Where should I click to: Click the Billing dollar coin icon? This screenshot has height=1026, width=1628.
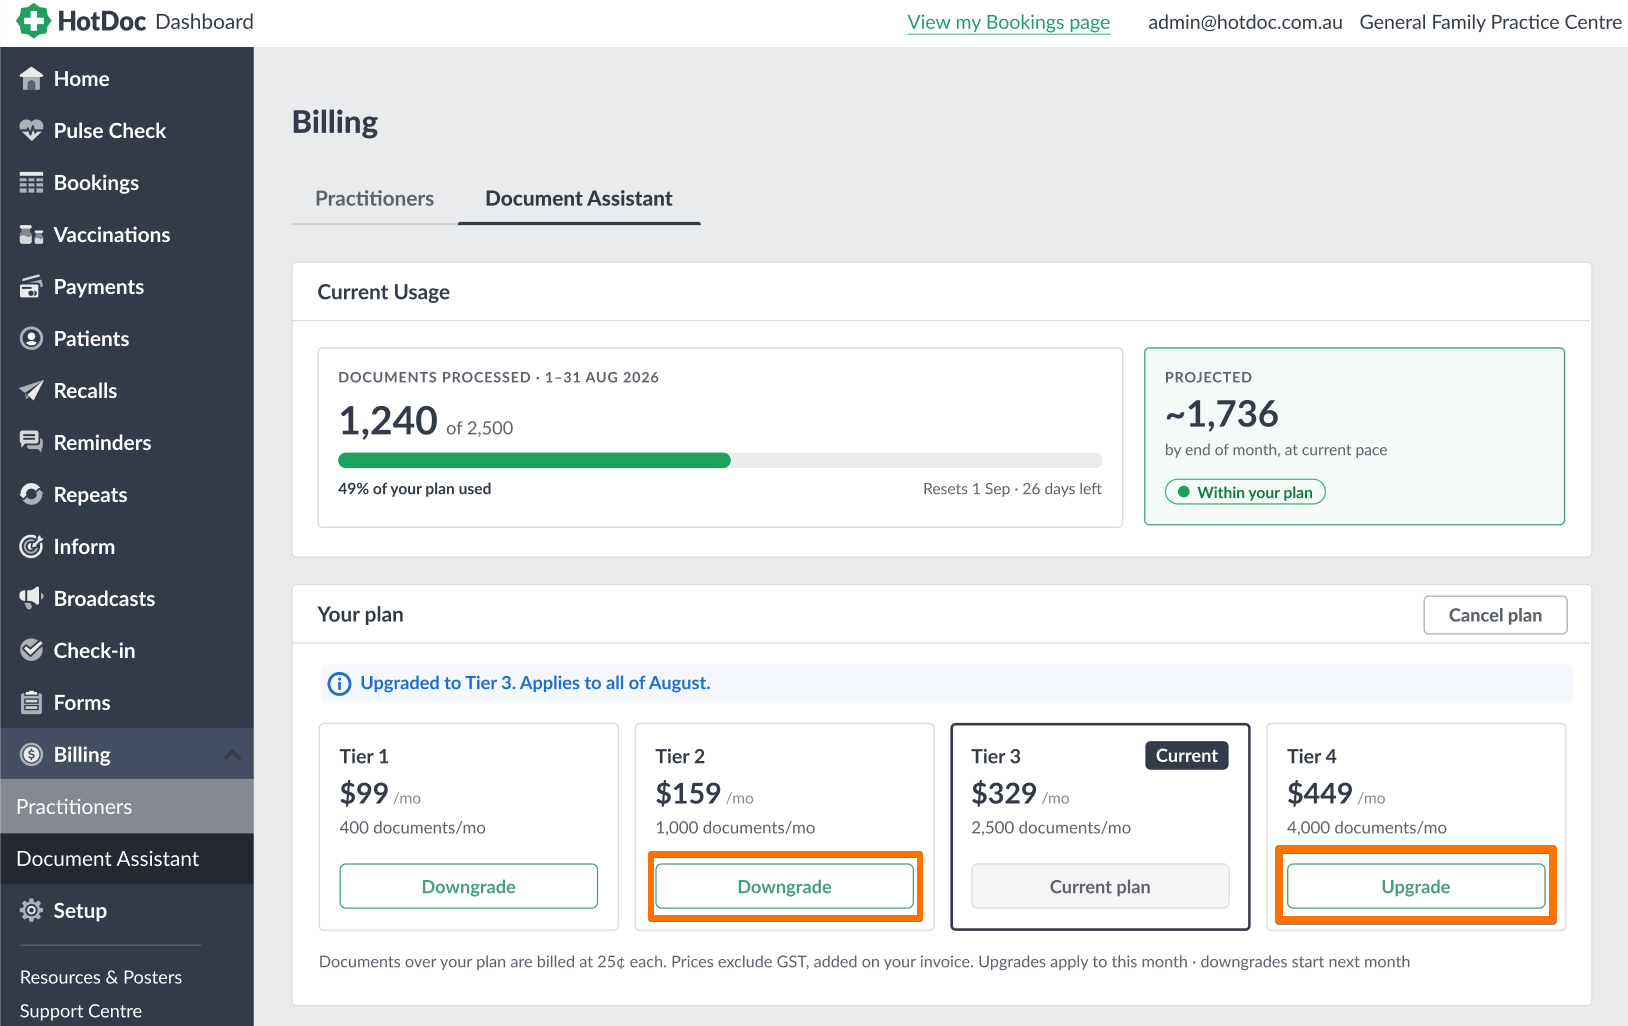(x=32, y=754)
